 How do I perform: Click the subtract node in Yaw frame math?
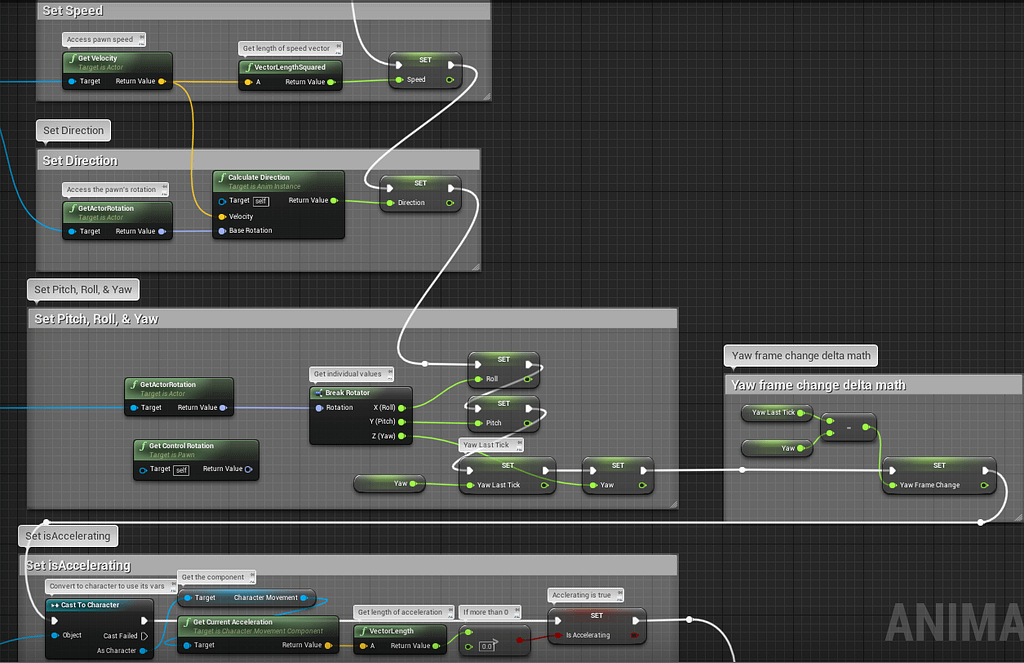coord(848,426)
